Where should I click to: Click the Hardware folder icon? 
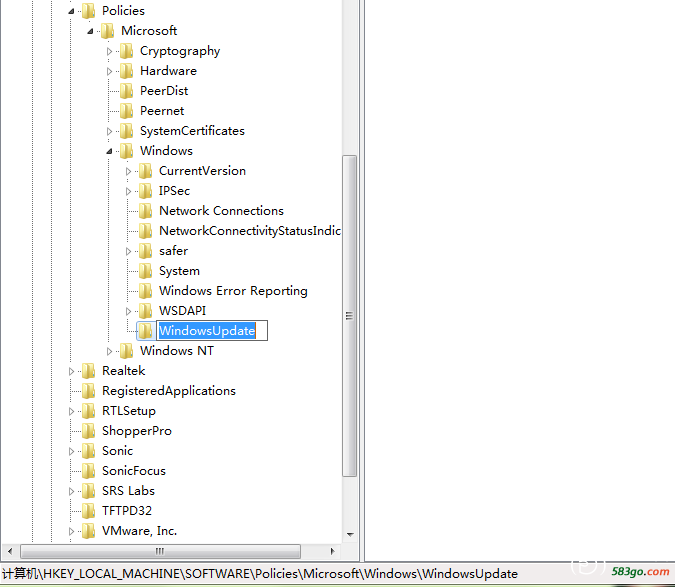(126, 71)
